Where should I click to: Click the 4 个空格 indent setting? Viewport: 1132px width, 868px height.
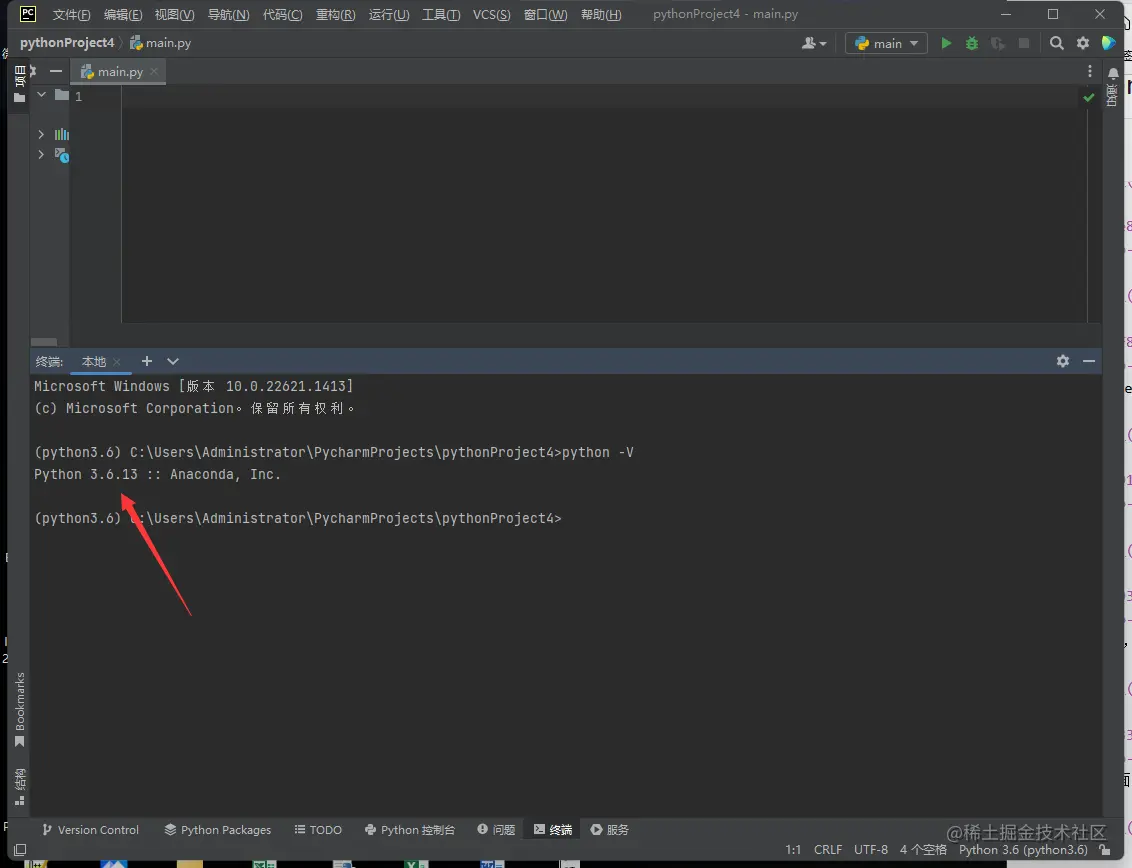923,850
